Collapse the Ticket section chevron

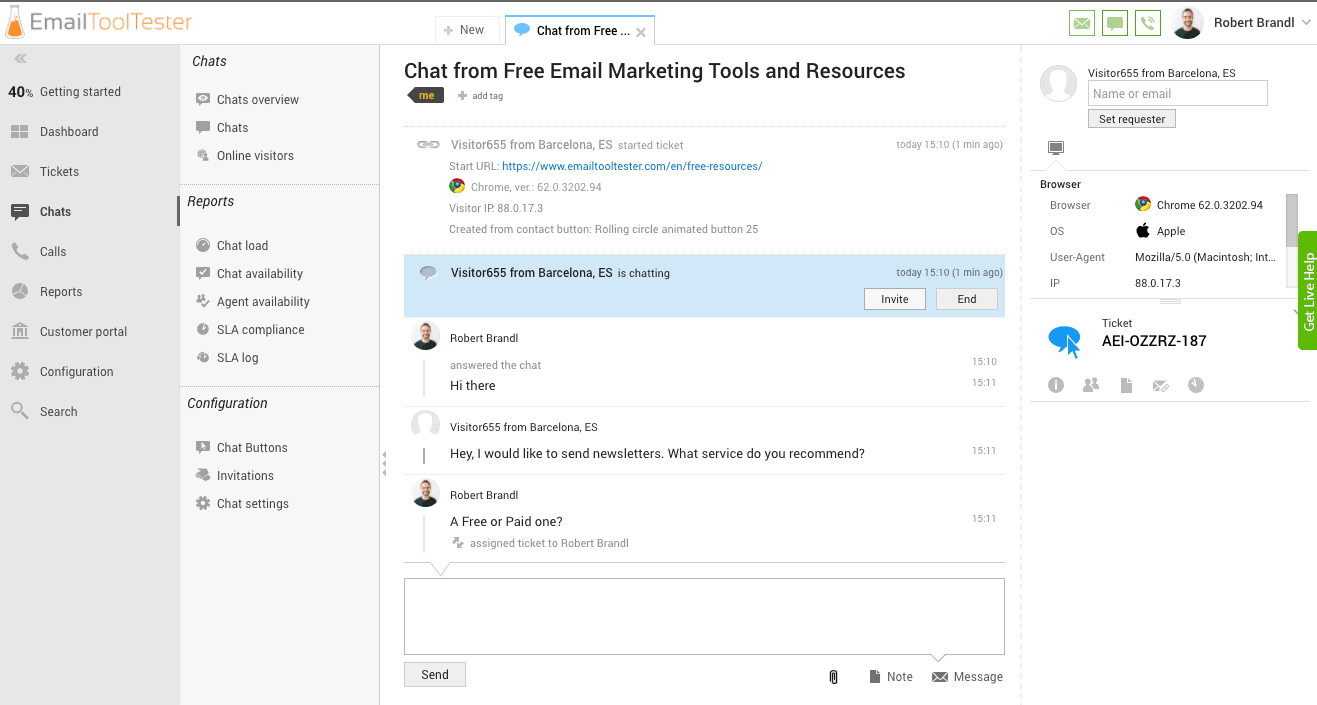click(1296, 313)
